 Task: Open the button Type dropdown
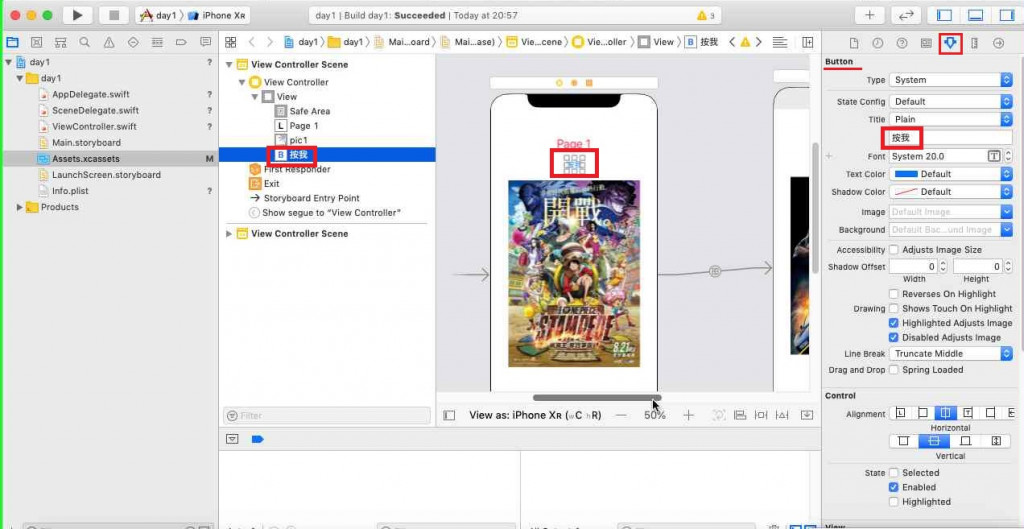click(951, 80)
